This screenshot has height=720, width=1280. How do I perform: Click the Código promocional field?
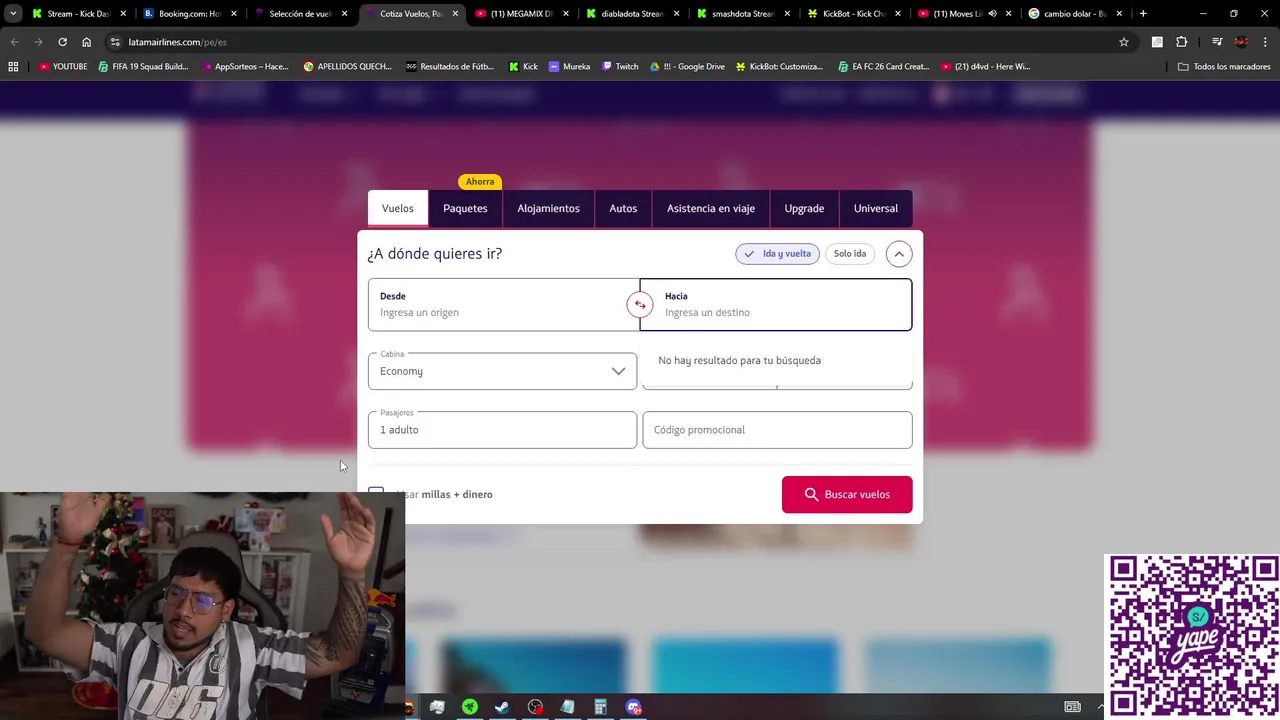(777, 430)
